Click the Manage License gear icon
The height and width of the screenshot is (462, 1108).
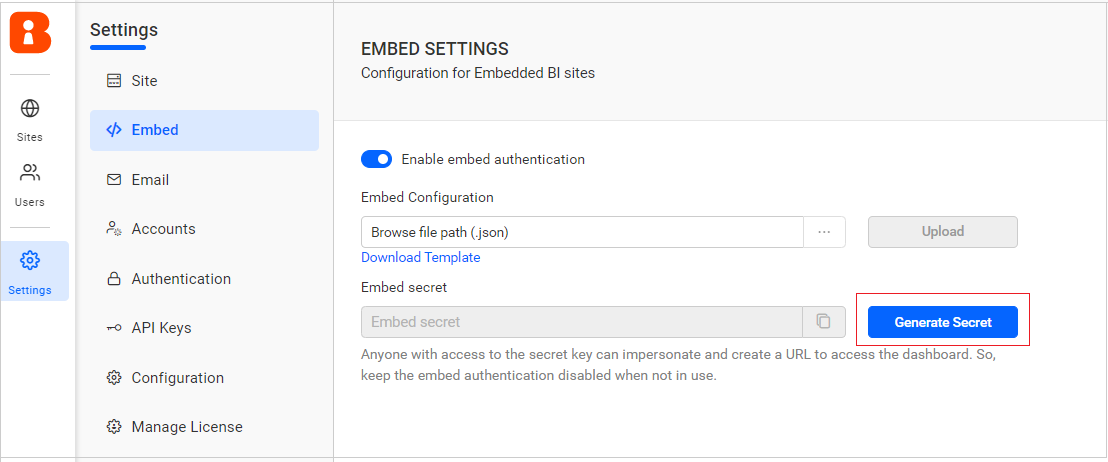point(114,427)
